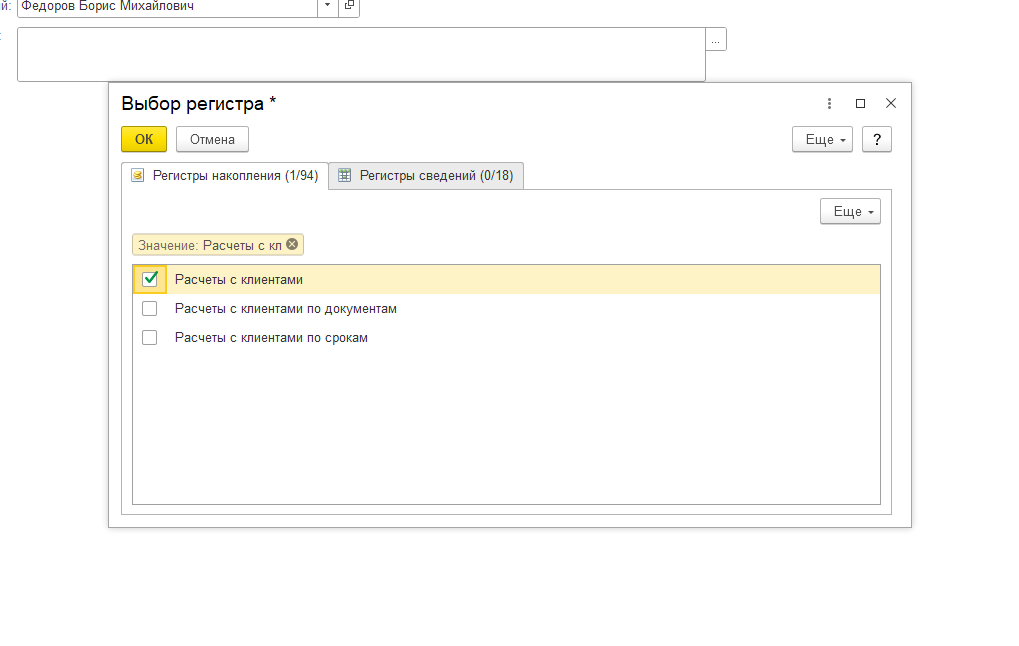The height and width of the screenshot is (646, 1019).
Task: Expand the Федоров Борис Михайлович dropdown arrow
Action: [x=328, y=6]
